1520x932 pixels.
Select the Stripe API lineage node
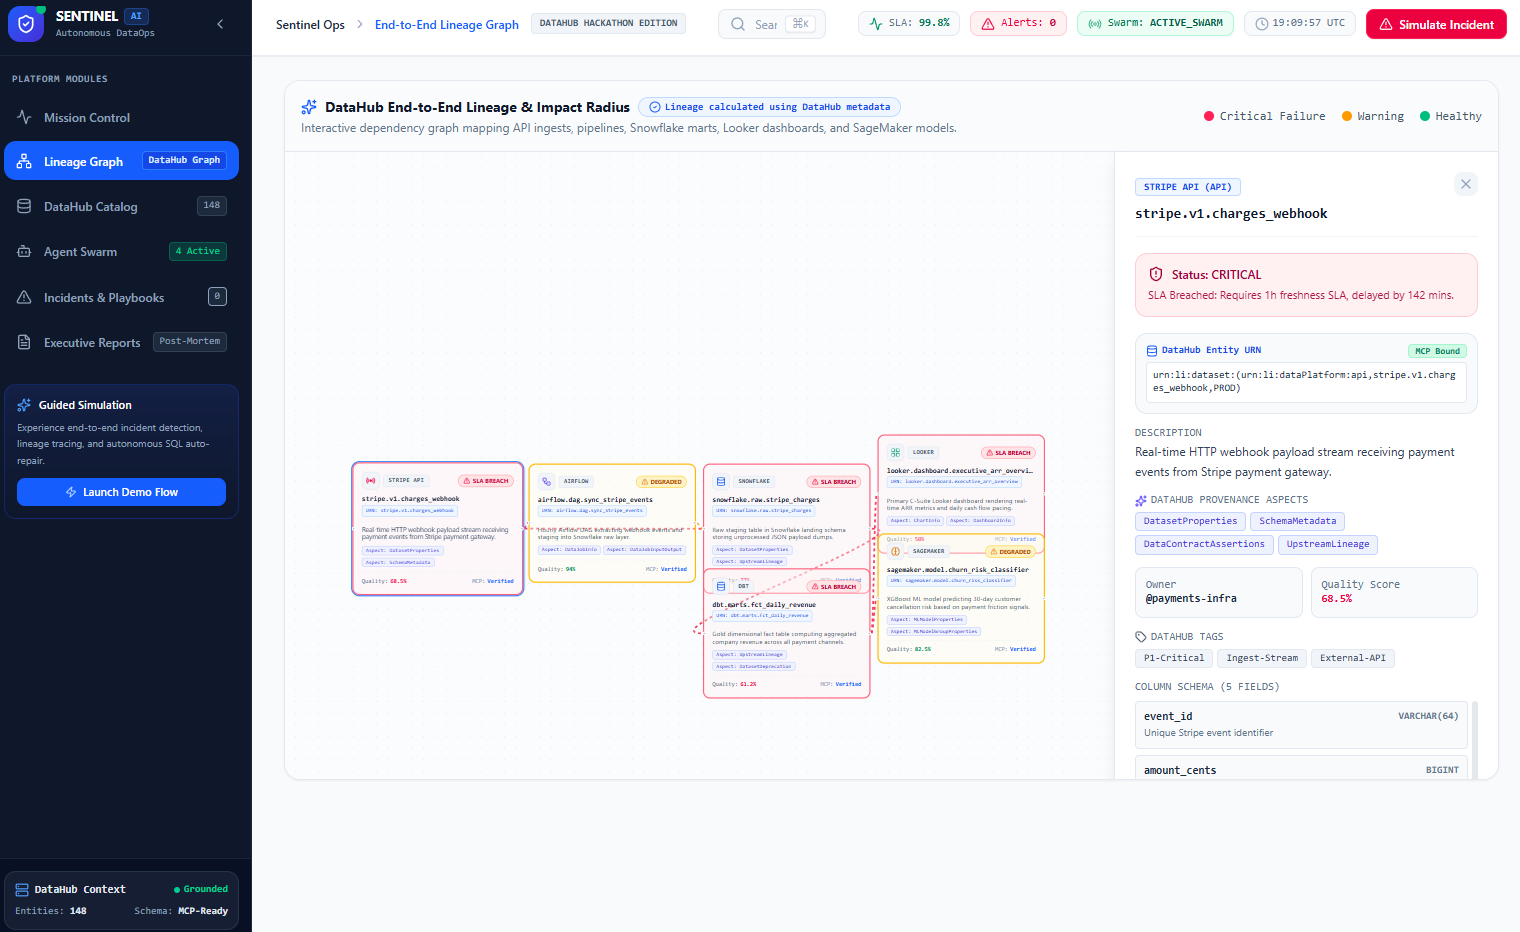tap(438, 529)
